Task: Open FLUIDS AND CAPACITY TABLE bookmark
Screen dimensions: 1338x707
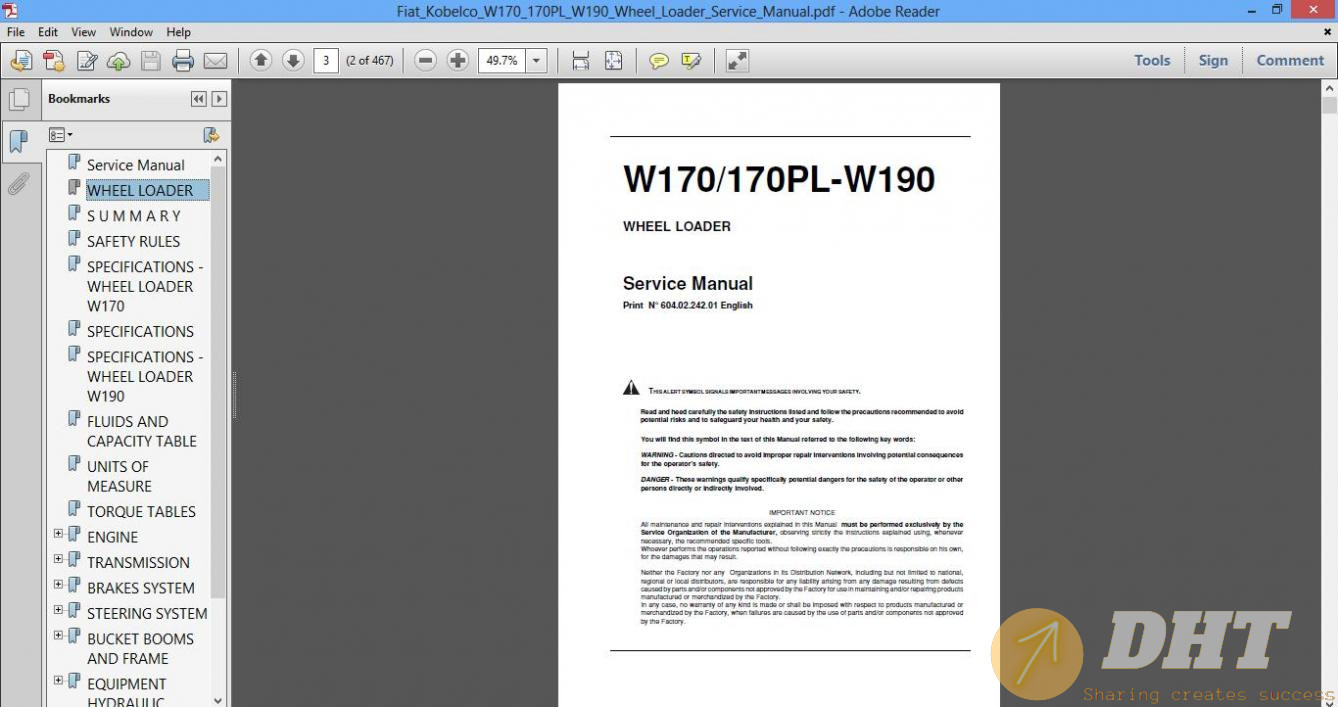Action: point(142,431)
